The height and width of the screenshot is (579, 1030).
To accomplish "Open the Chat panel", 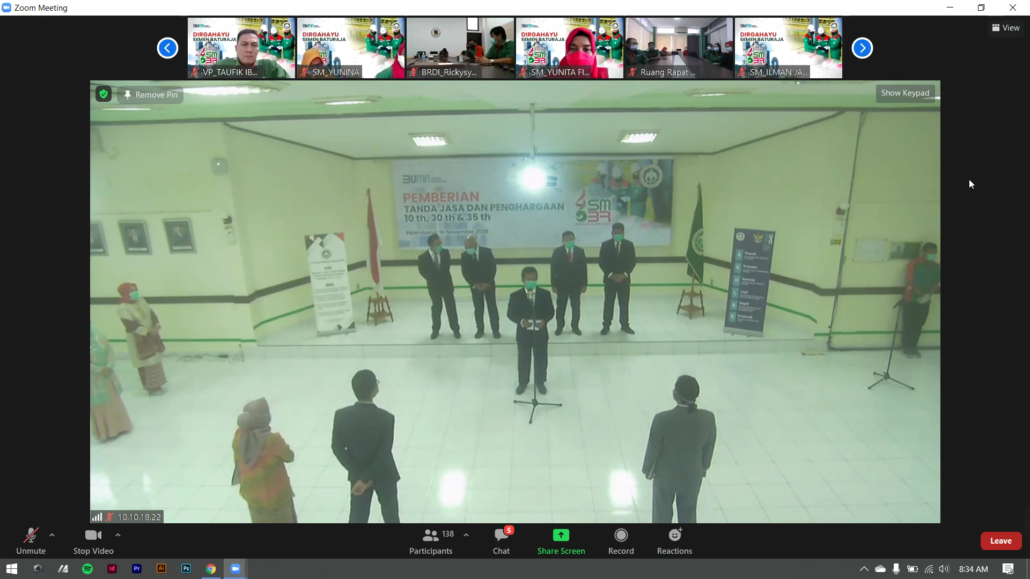I will 501,540.
